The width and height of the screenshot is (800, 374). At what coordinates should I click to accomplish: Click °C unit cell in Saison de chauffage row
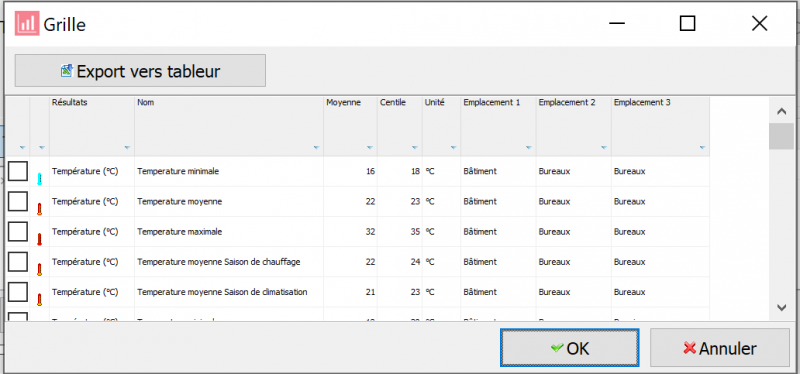tap(441, 262)
